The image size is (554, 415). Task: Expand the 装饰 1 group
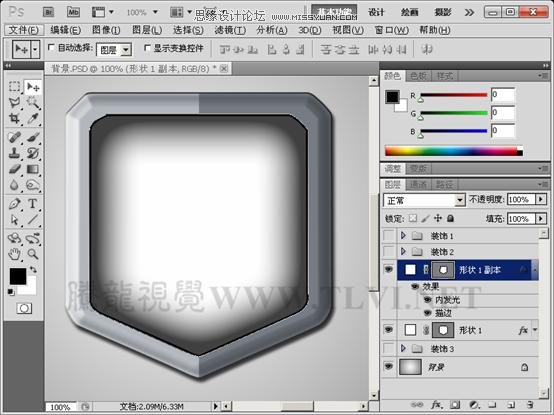403,235
